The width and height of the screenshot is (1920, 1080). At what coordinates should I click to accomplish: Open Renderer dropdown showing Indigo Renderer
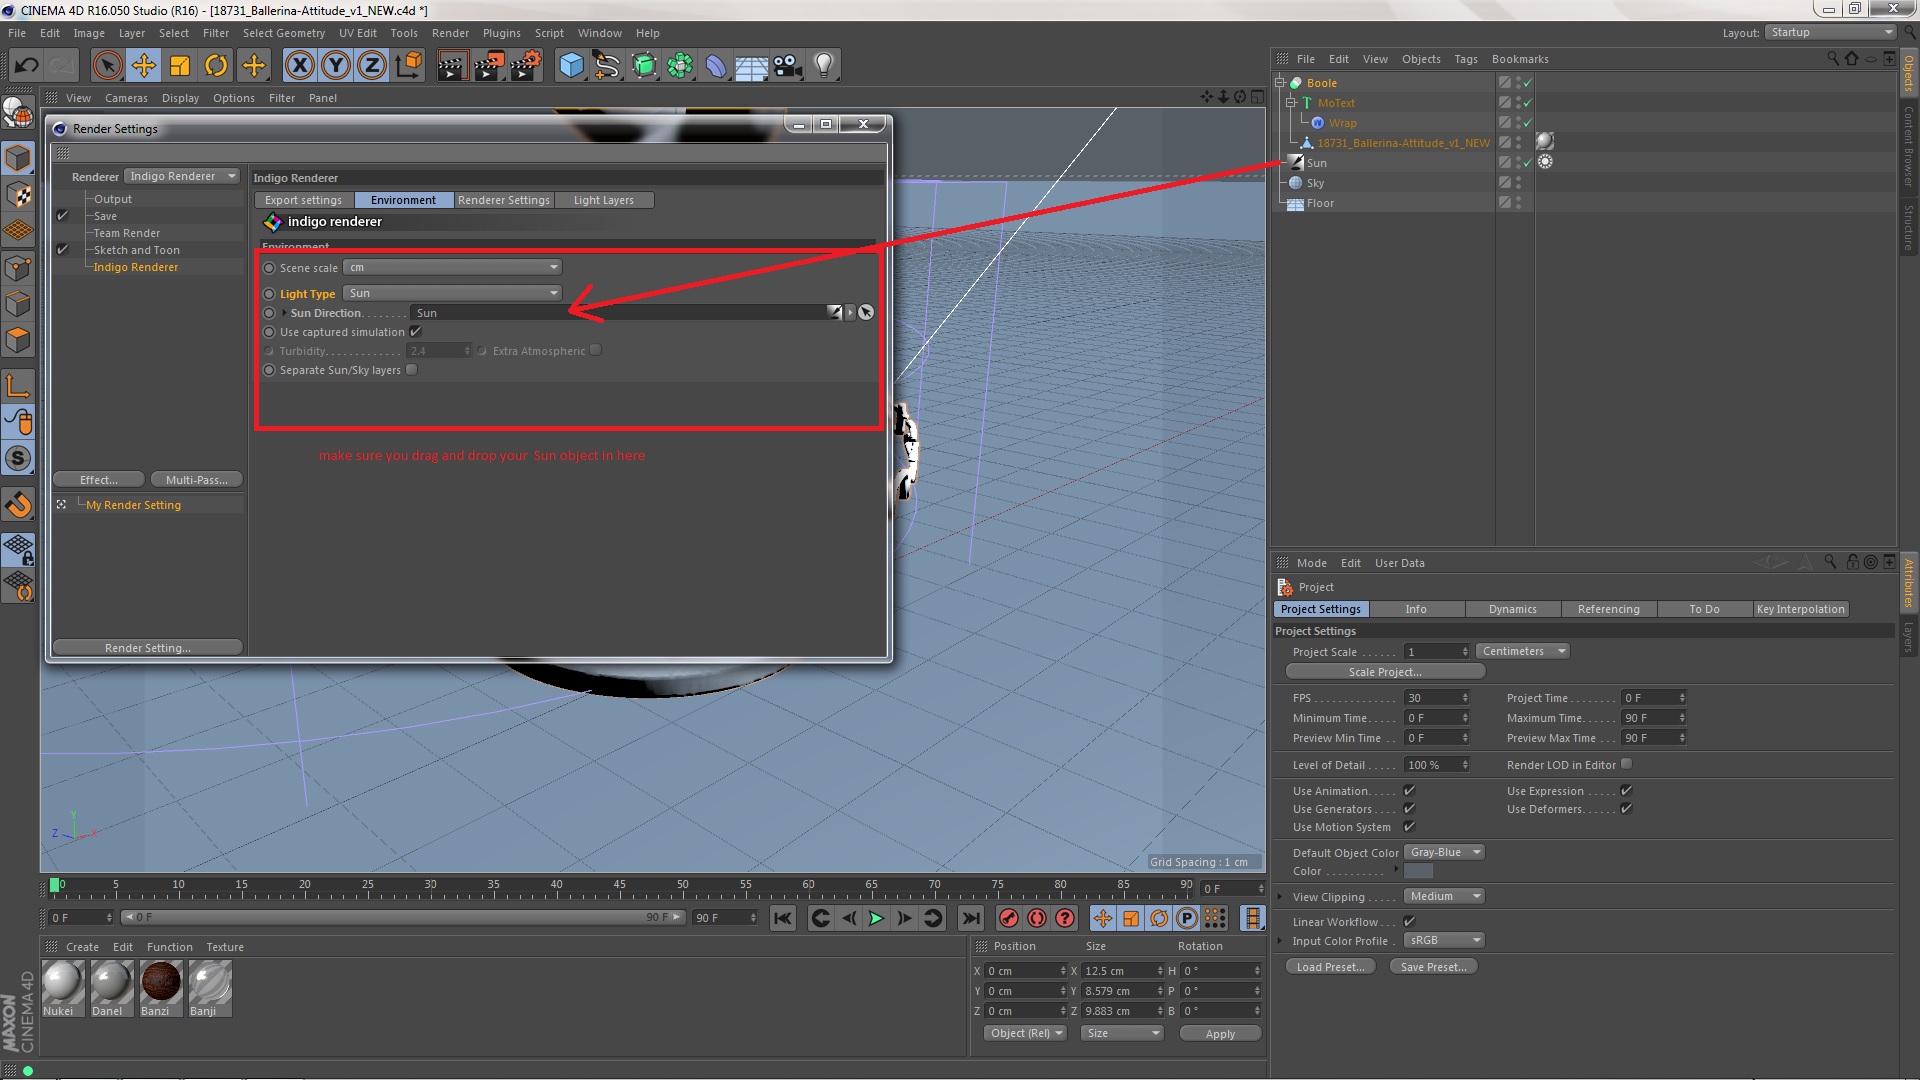182,176
